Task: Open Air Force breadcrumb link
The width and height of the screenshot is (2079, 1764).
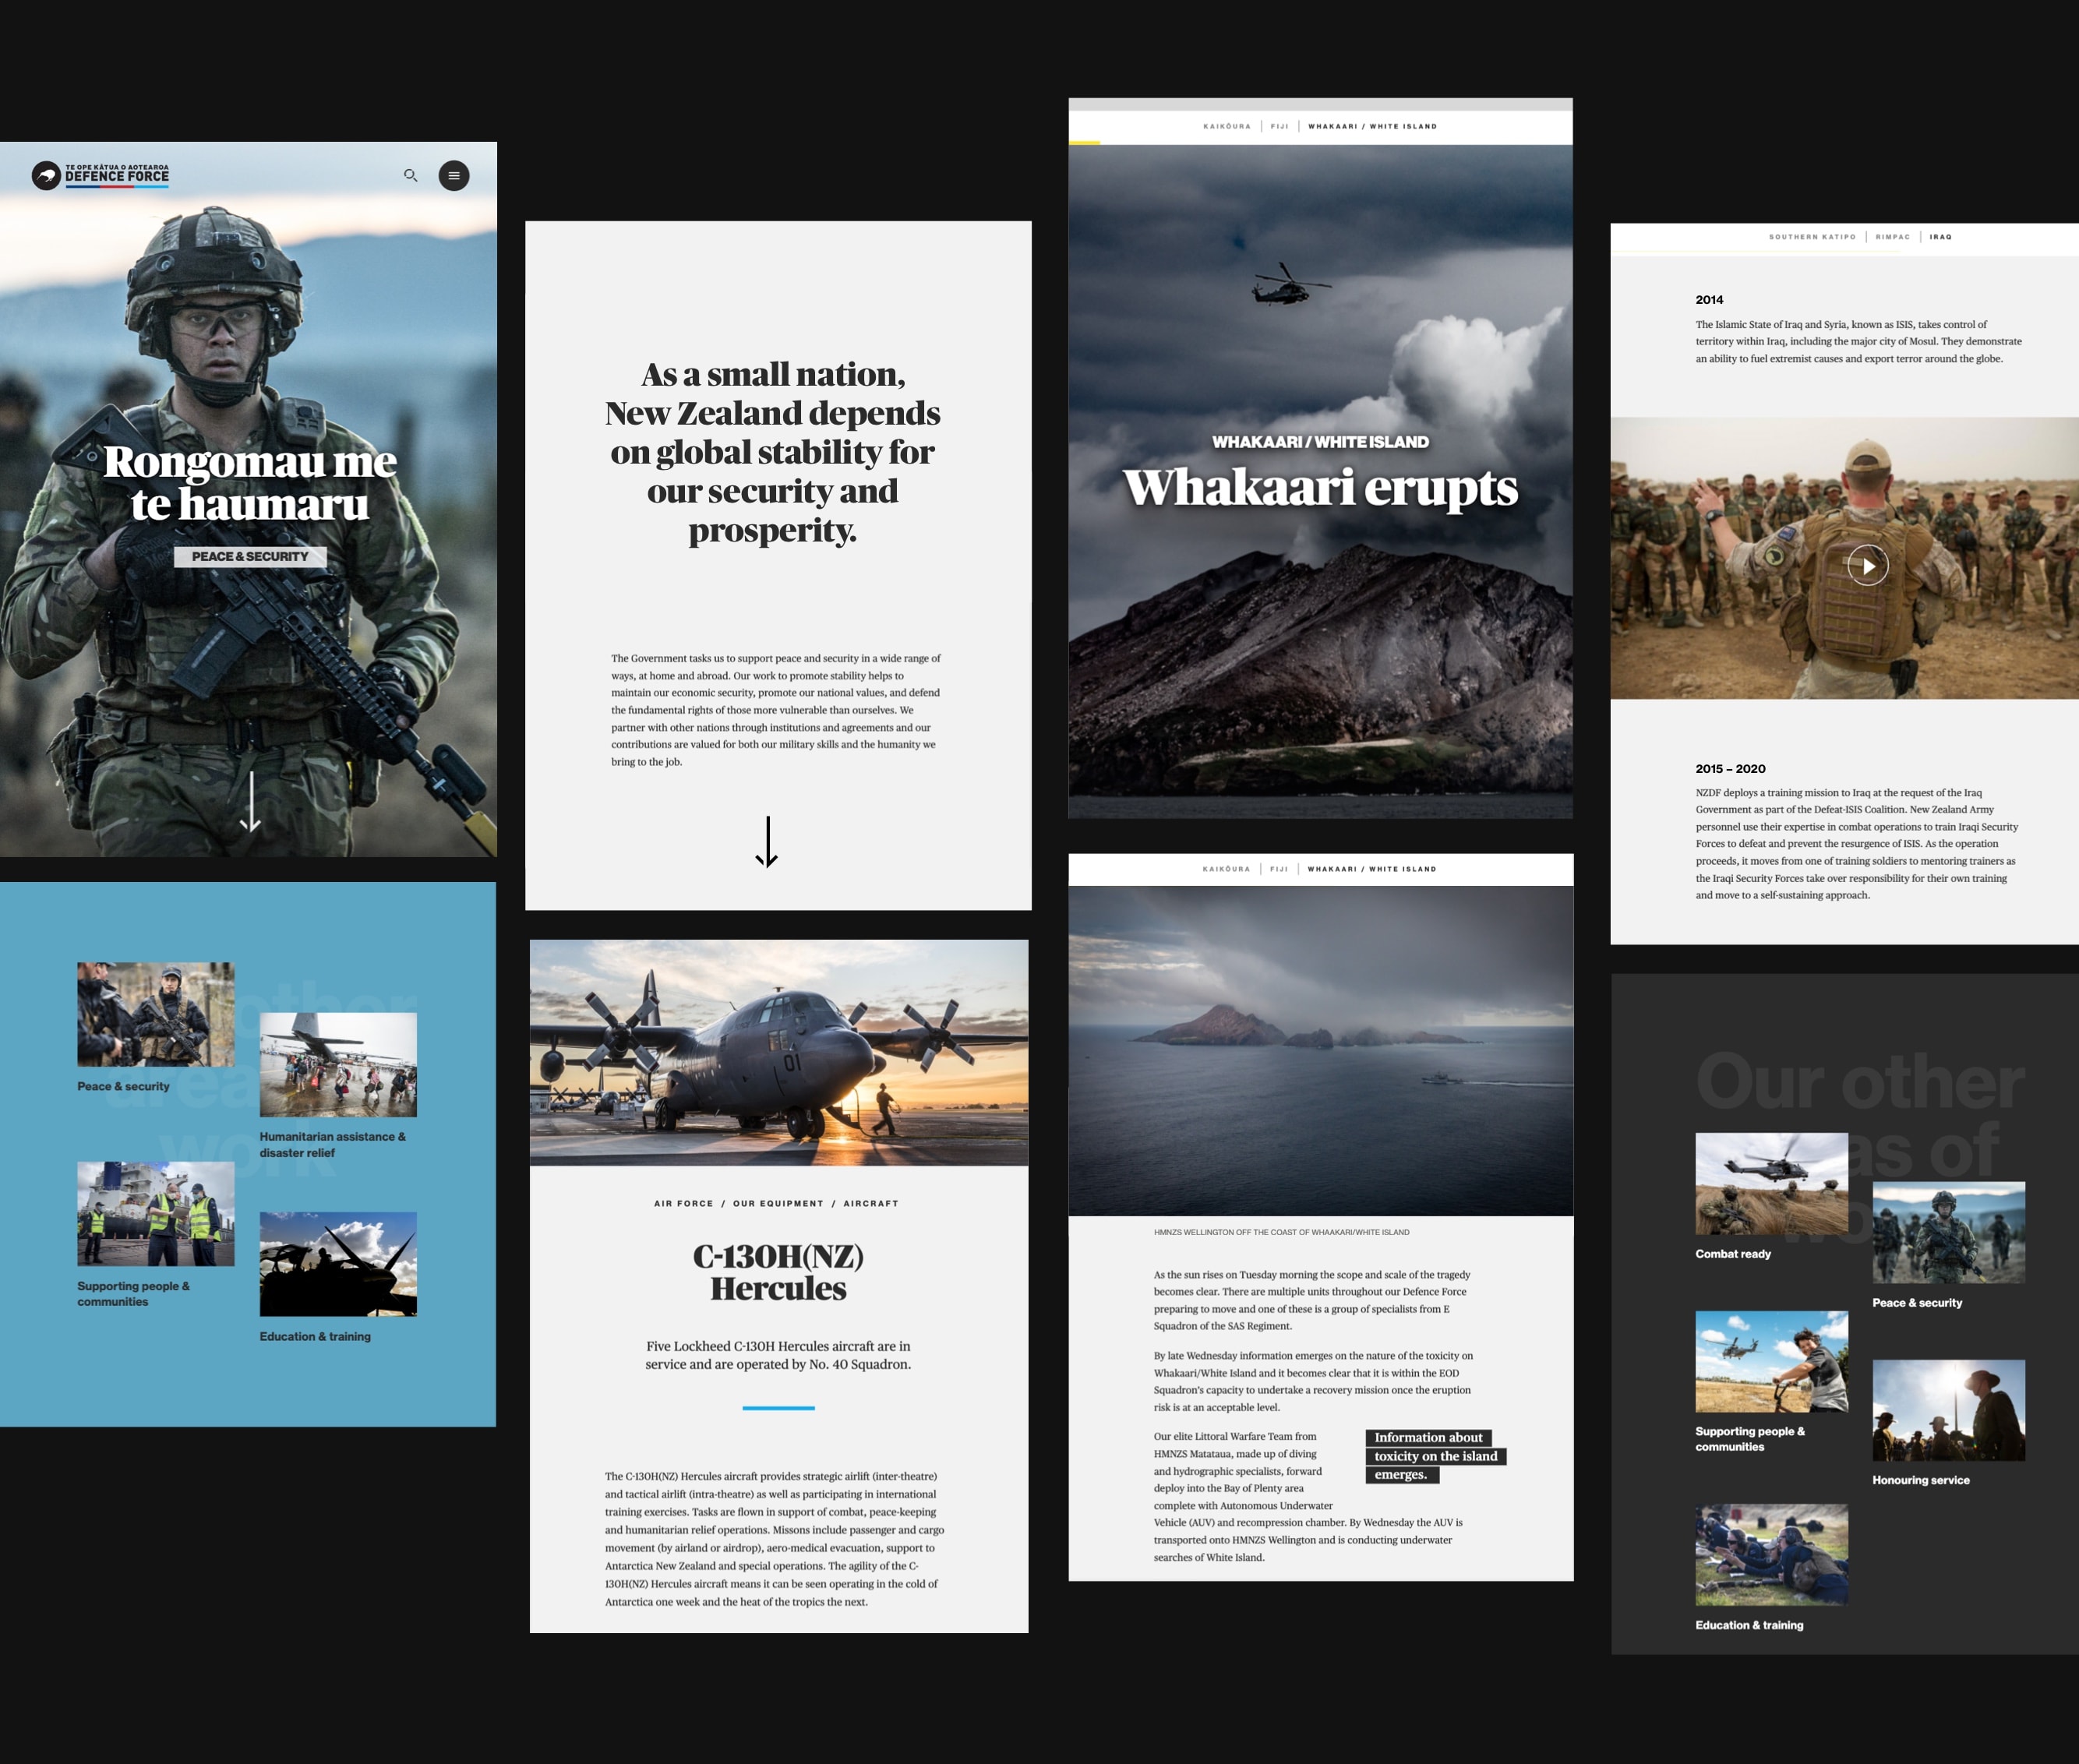Action: click(684, 1203)
